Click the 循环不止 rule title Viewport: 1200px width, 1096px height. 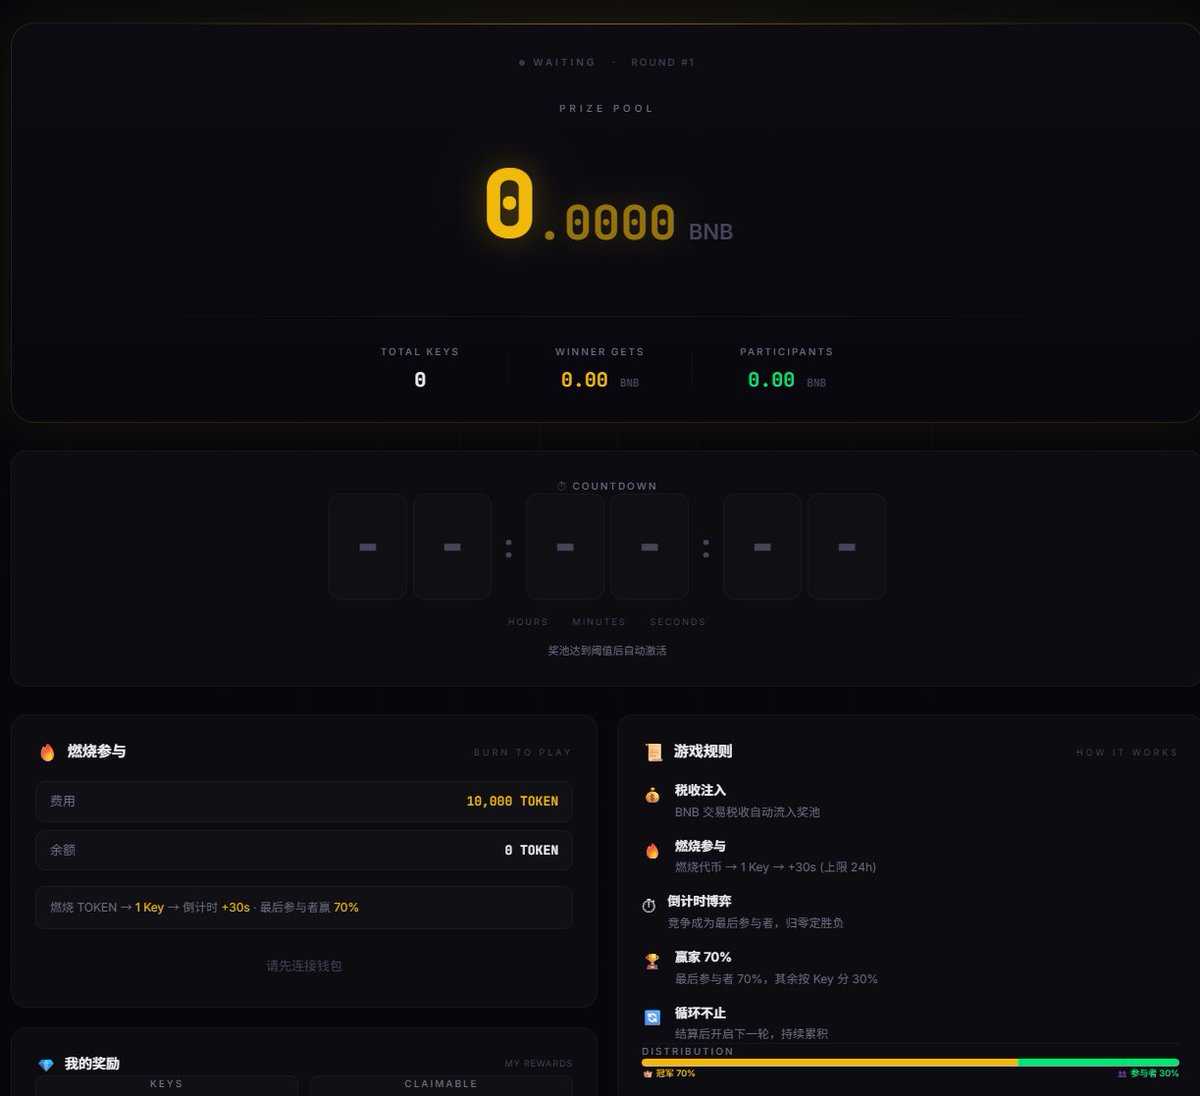[x=700, y=1013]
